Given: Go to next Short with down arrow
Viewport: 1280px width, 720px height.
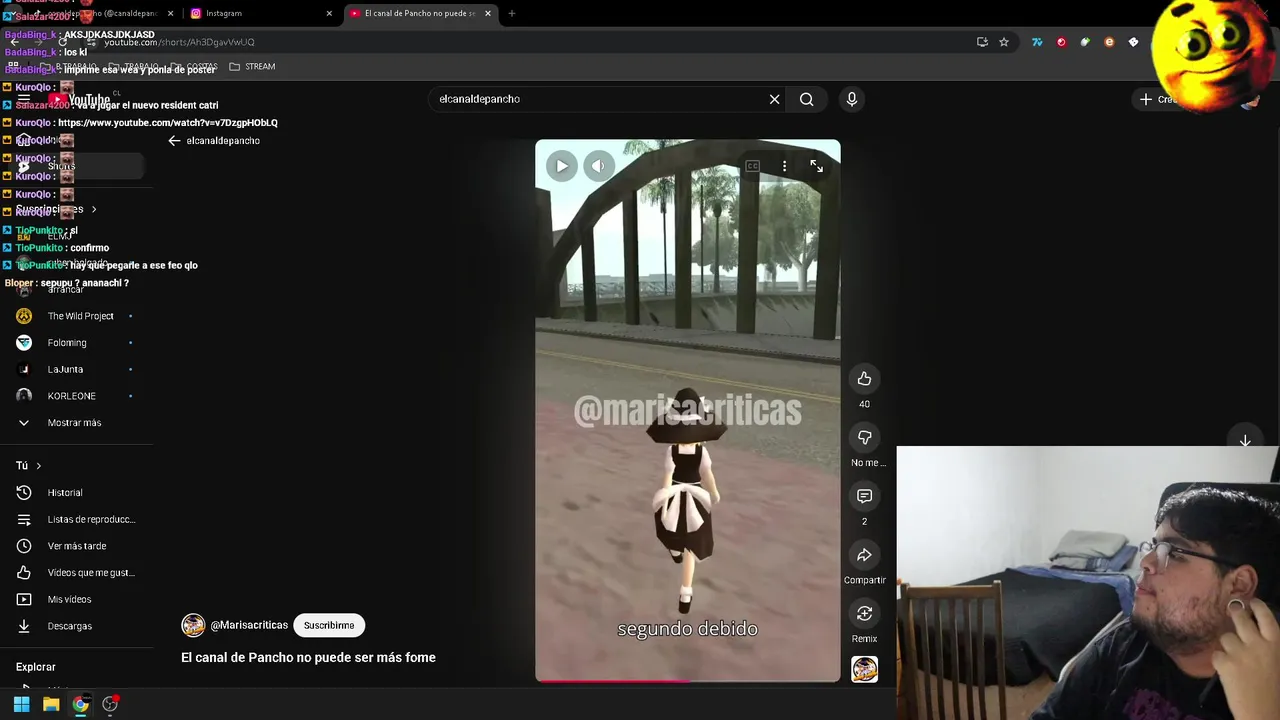Looking at the screenshot, I should (1245, 441).
